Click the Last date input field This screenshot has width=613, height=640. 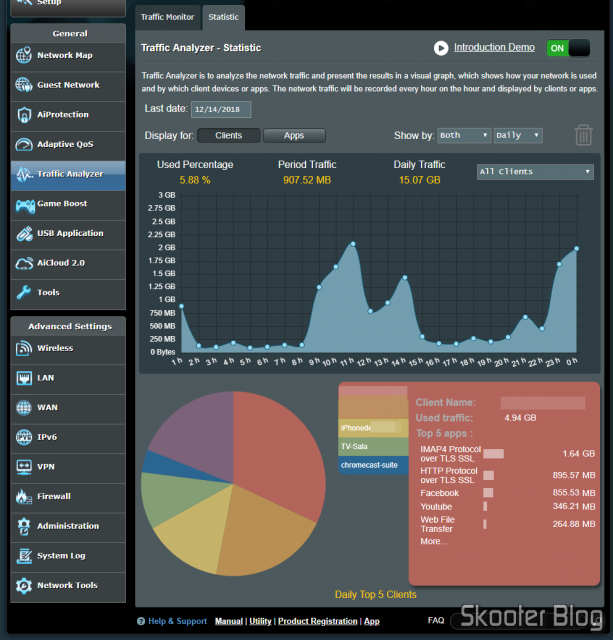(x=221, y=109)
